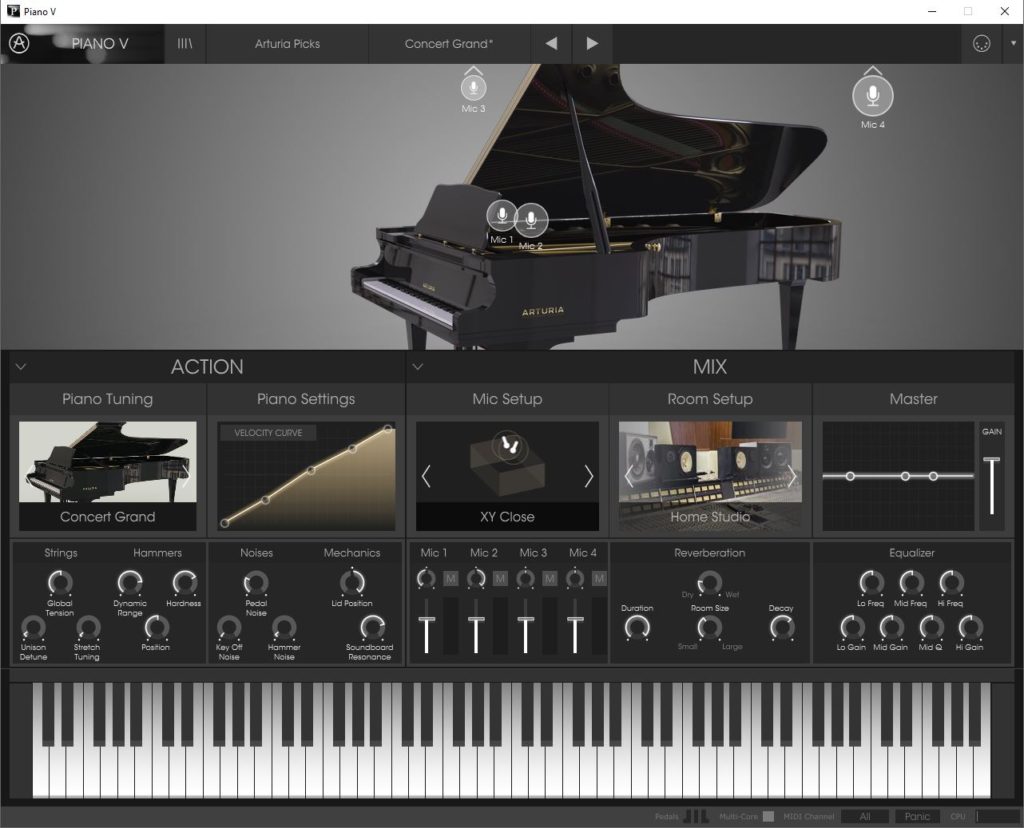1024x828 pixels.
Task: Raise Mic 3 using chevron above it
Action: (473, 70)
